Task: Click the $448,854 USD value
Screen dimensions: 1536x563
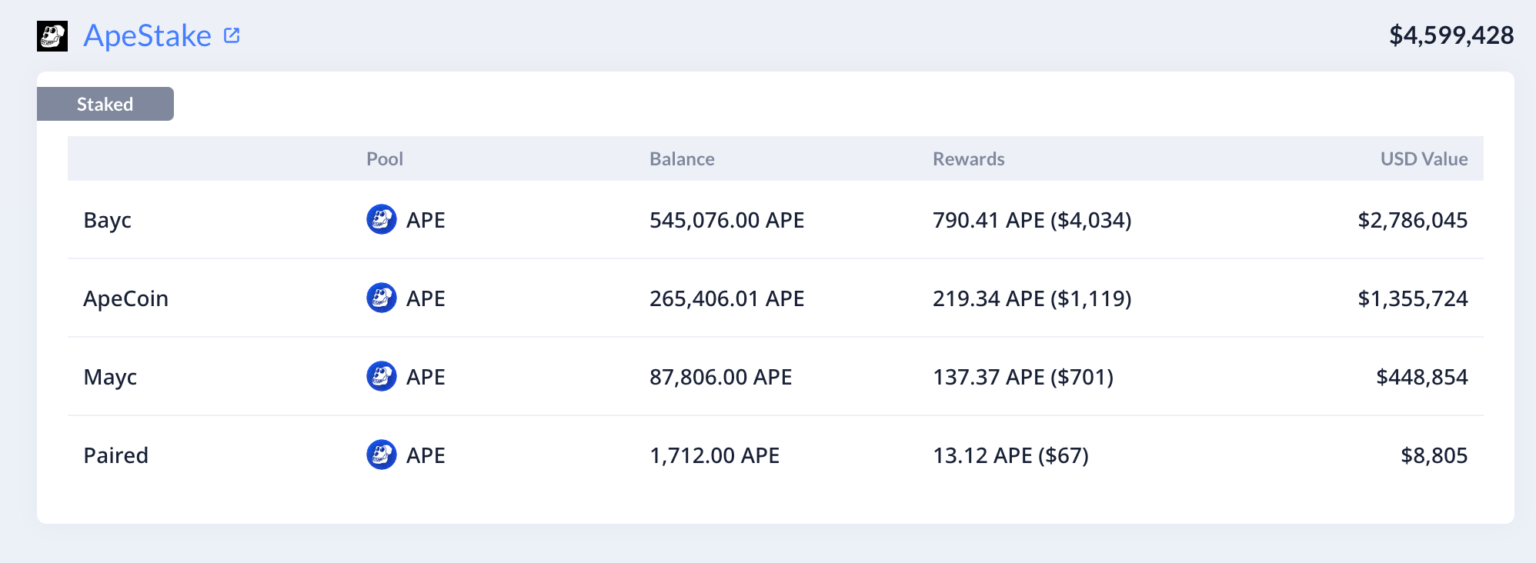Action: [x=1421, y=377]
